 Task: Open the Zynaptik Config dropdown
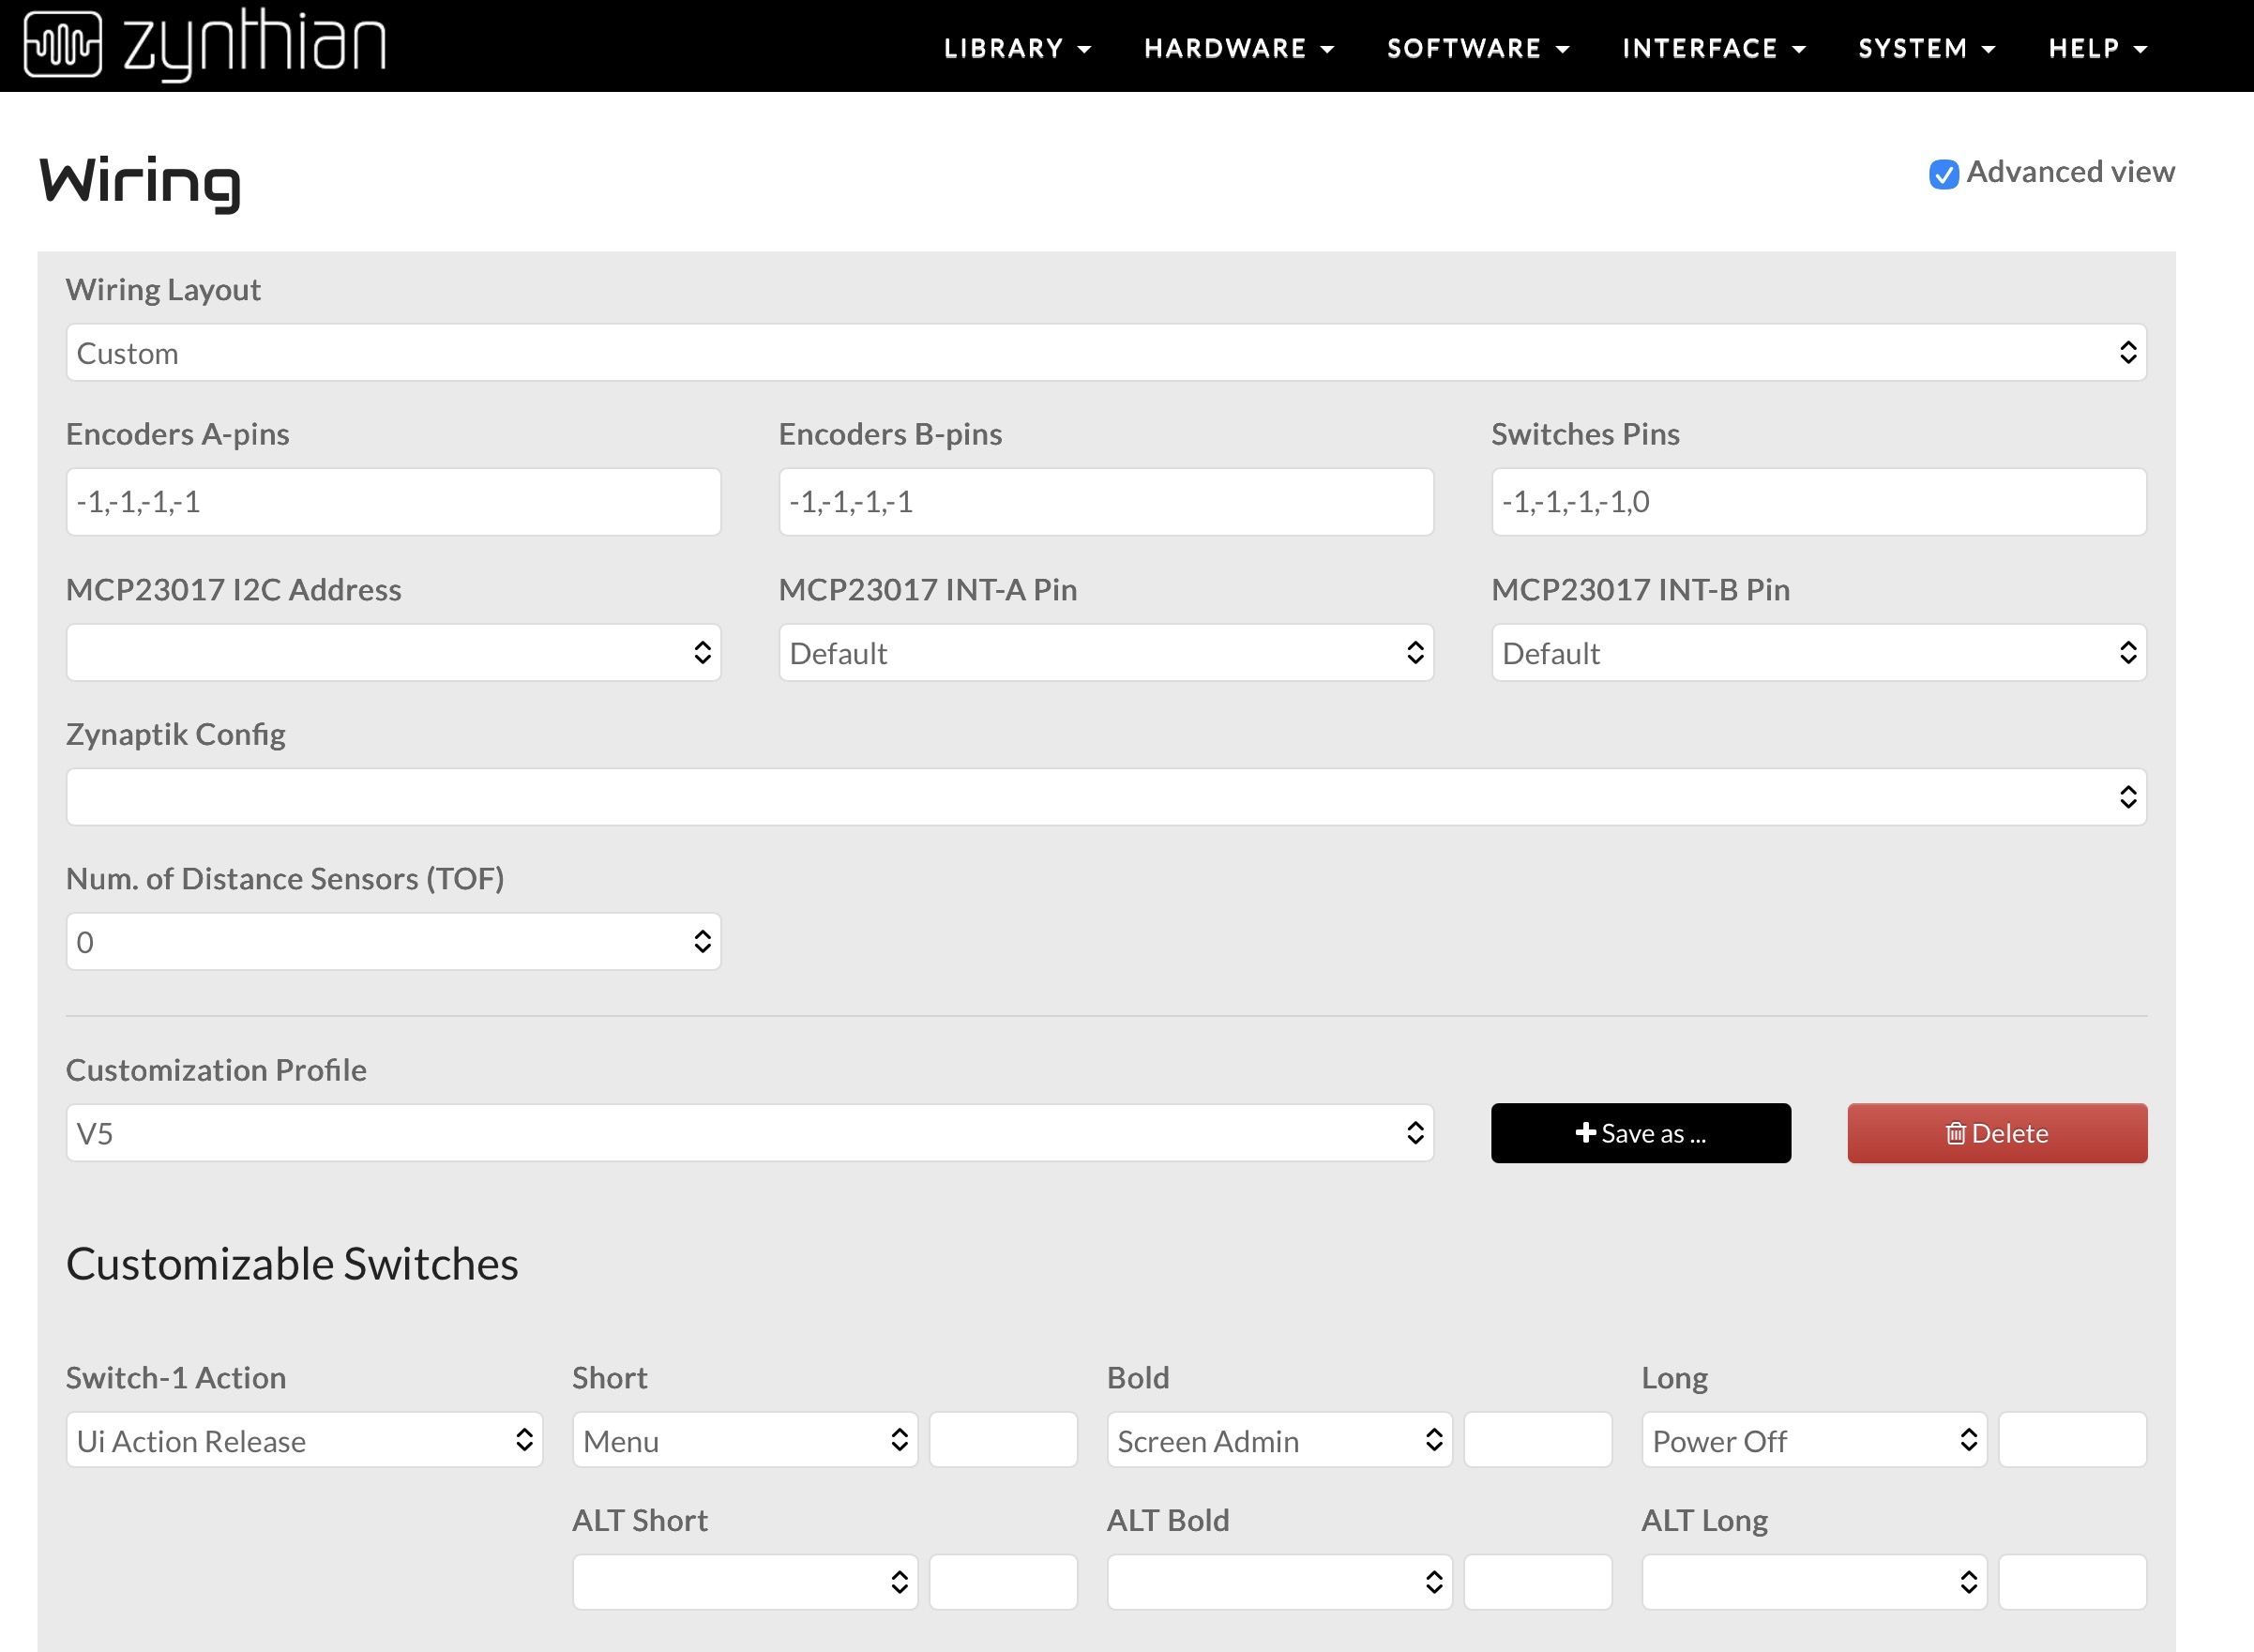[x=1106, y=797]
